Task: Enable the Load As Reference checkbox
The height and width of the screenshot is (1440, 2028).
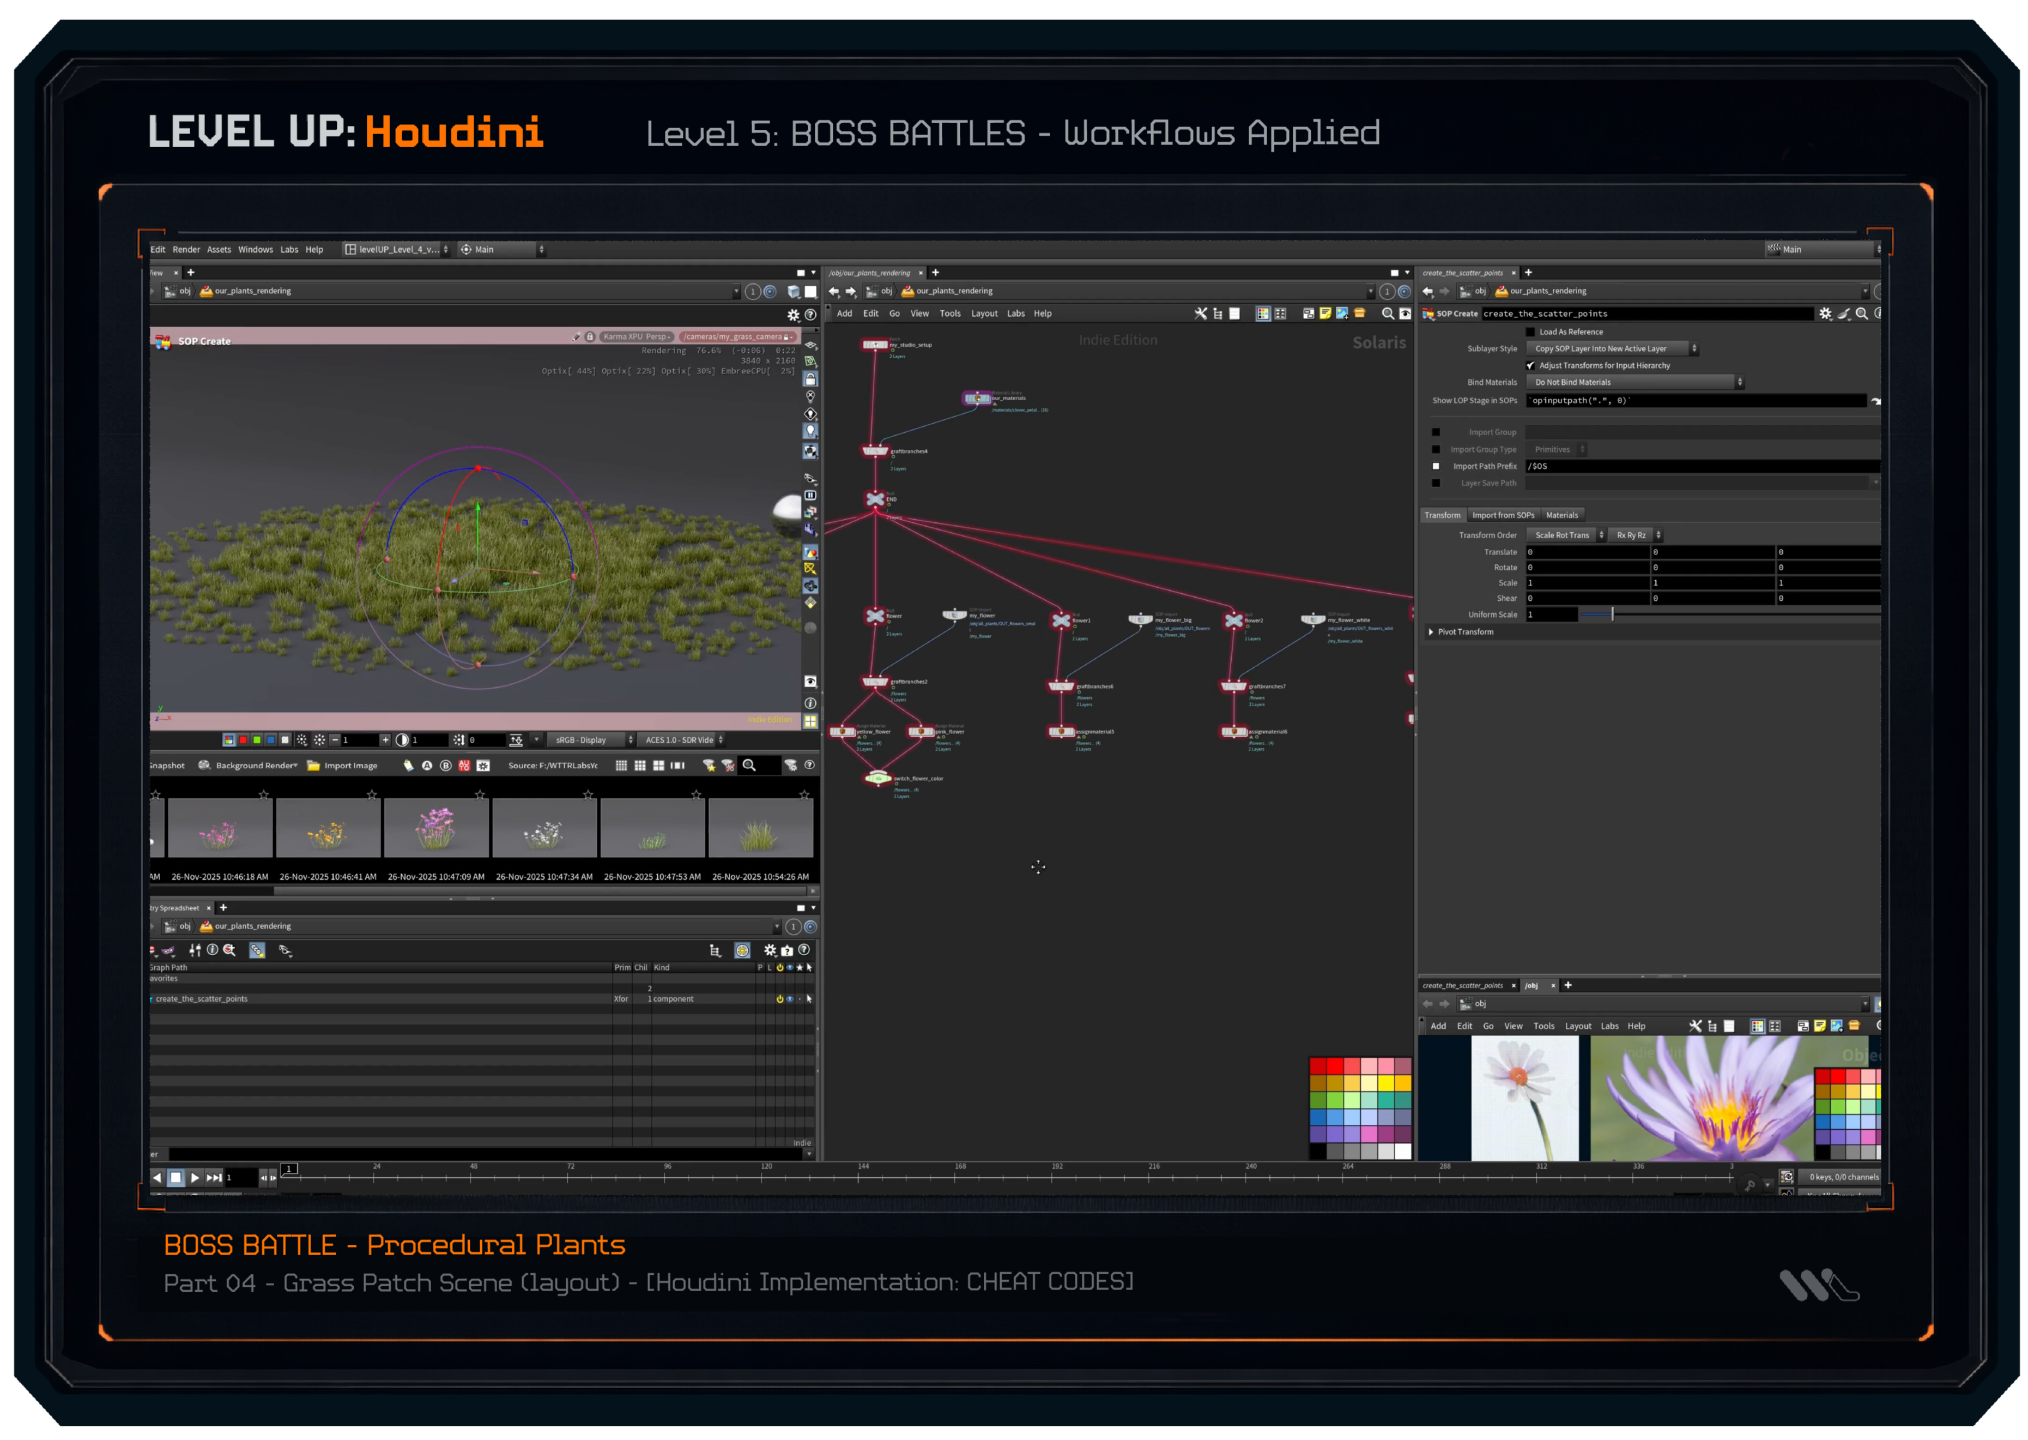Action: (x=1530, y=332)
